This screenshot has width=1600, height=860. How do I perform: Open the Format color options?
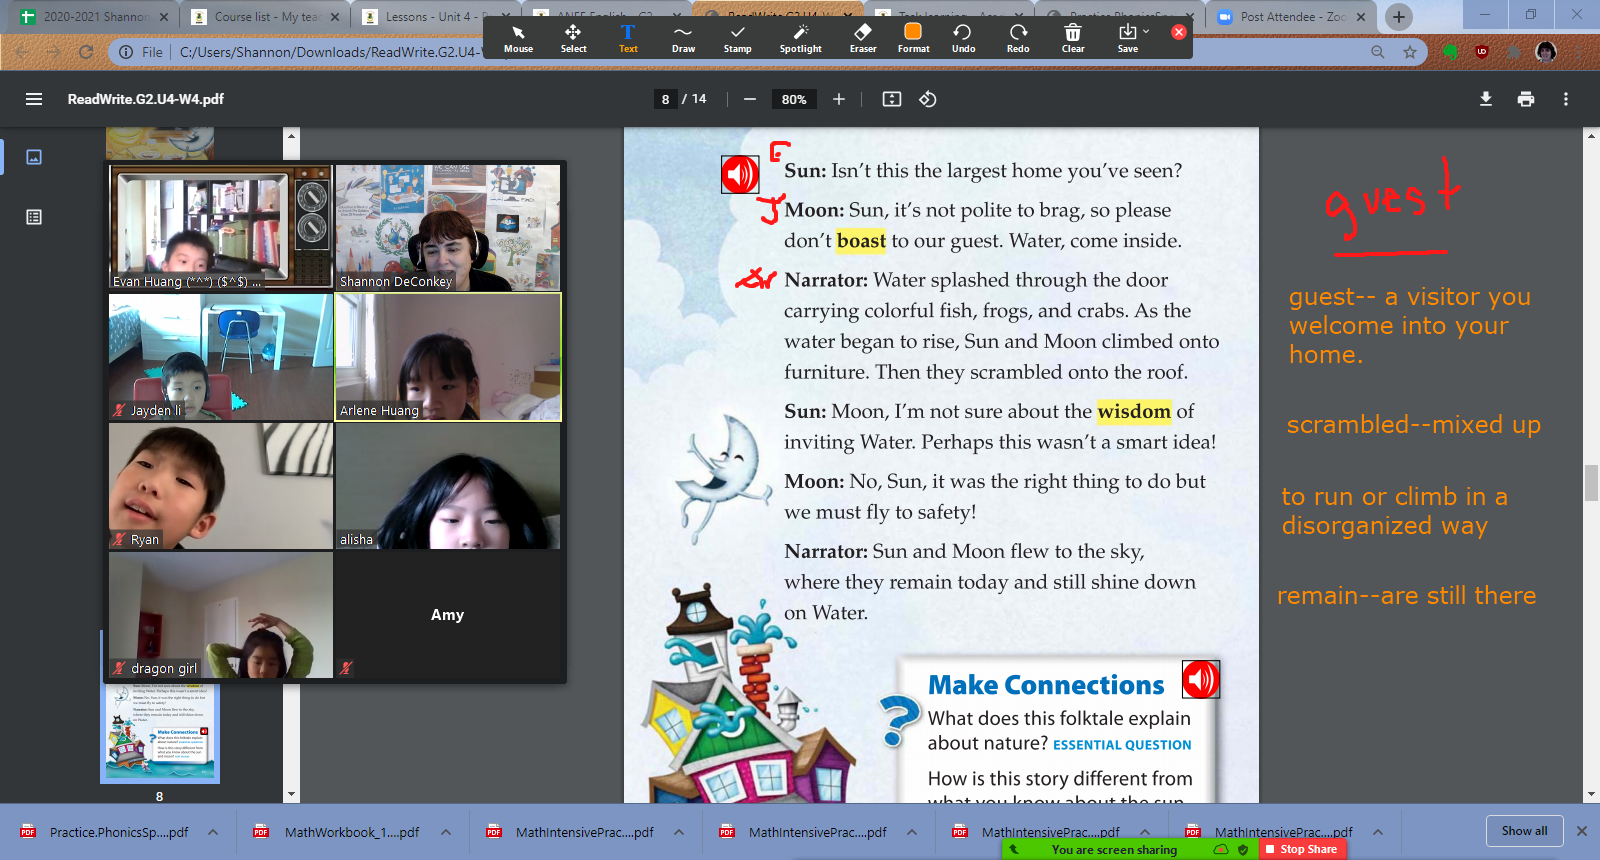[913, 38]
